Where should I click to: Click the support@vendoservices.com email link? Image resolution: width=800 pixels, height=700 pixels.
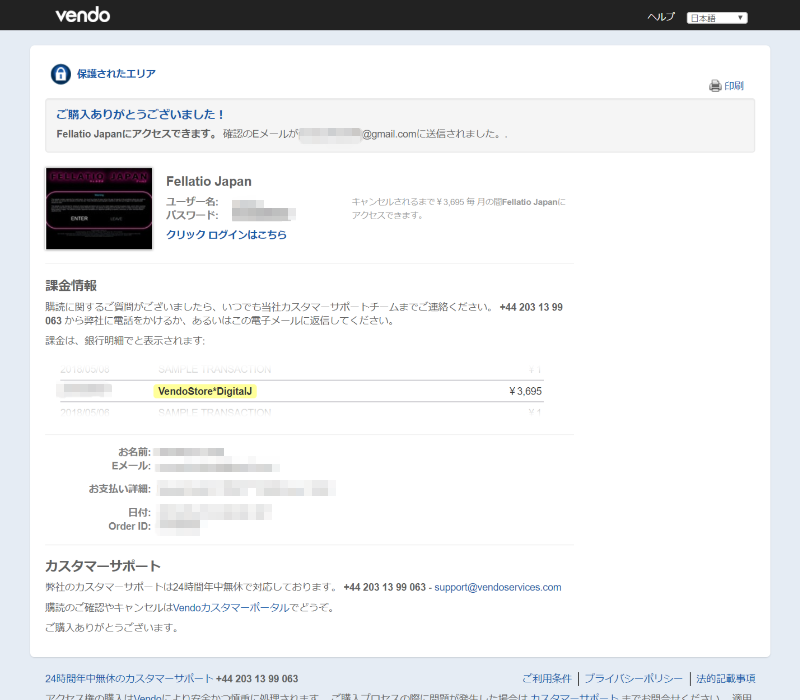(497, 587)
